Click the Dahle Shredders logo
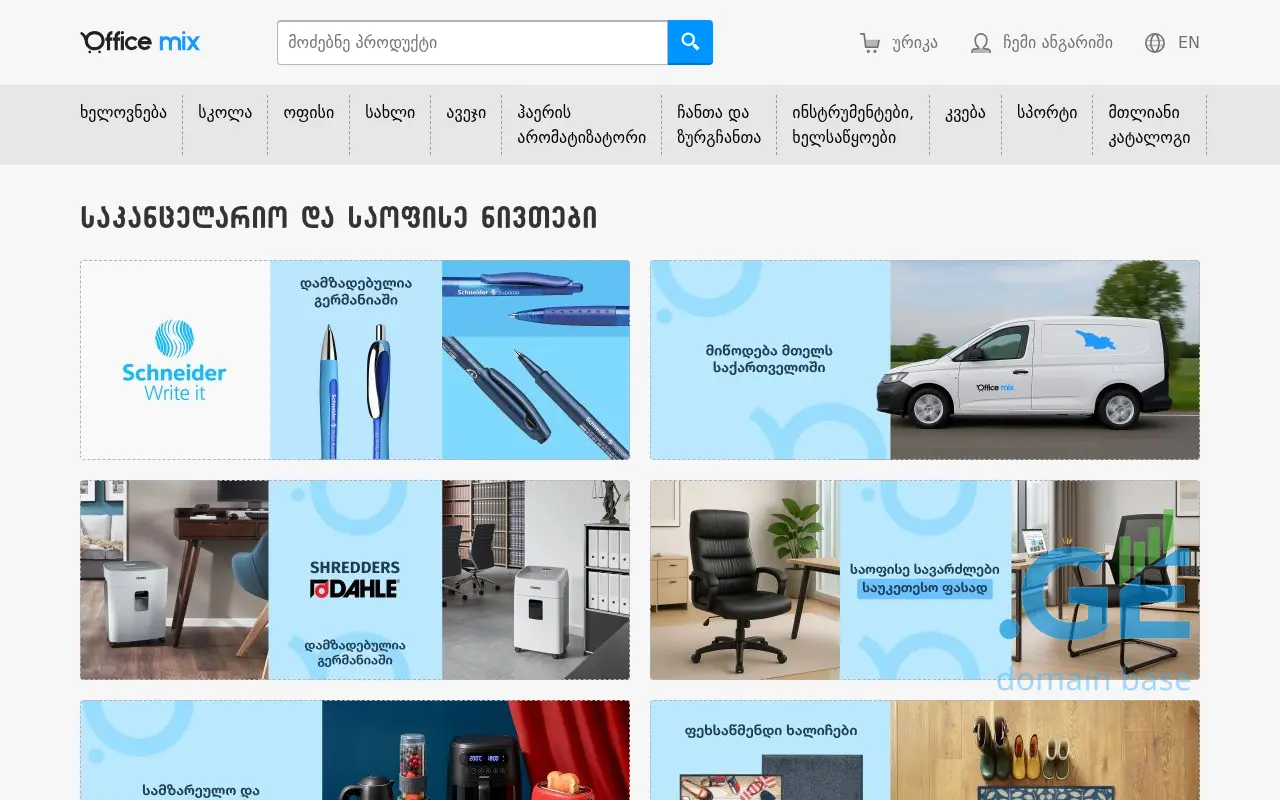 click(354, 580)
